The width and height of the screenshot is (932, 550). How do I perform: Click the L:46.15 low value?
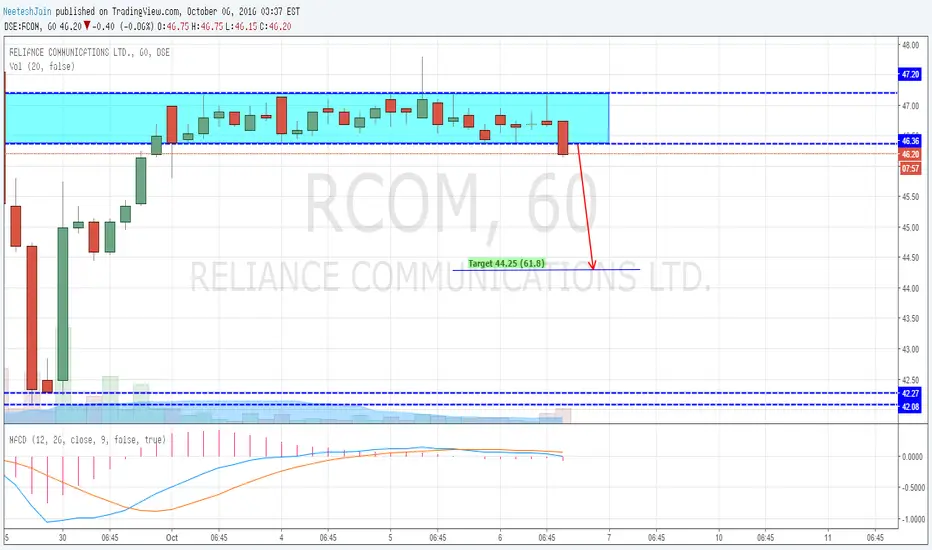pos(241,26)
